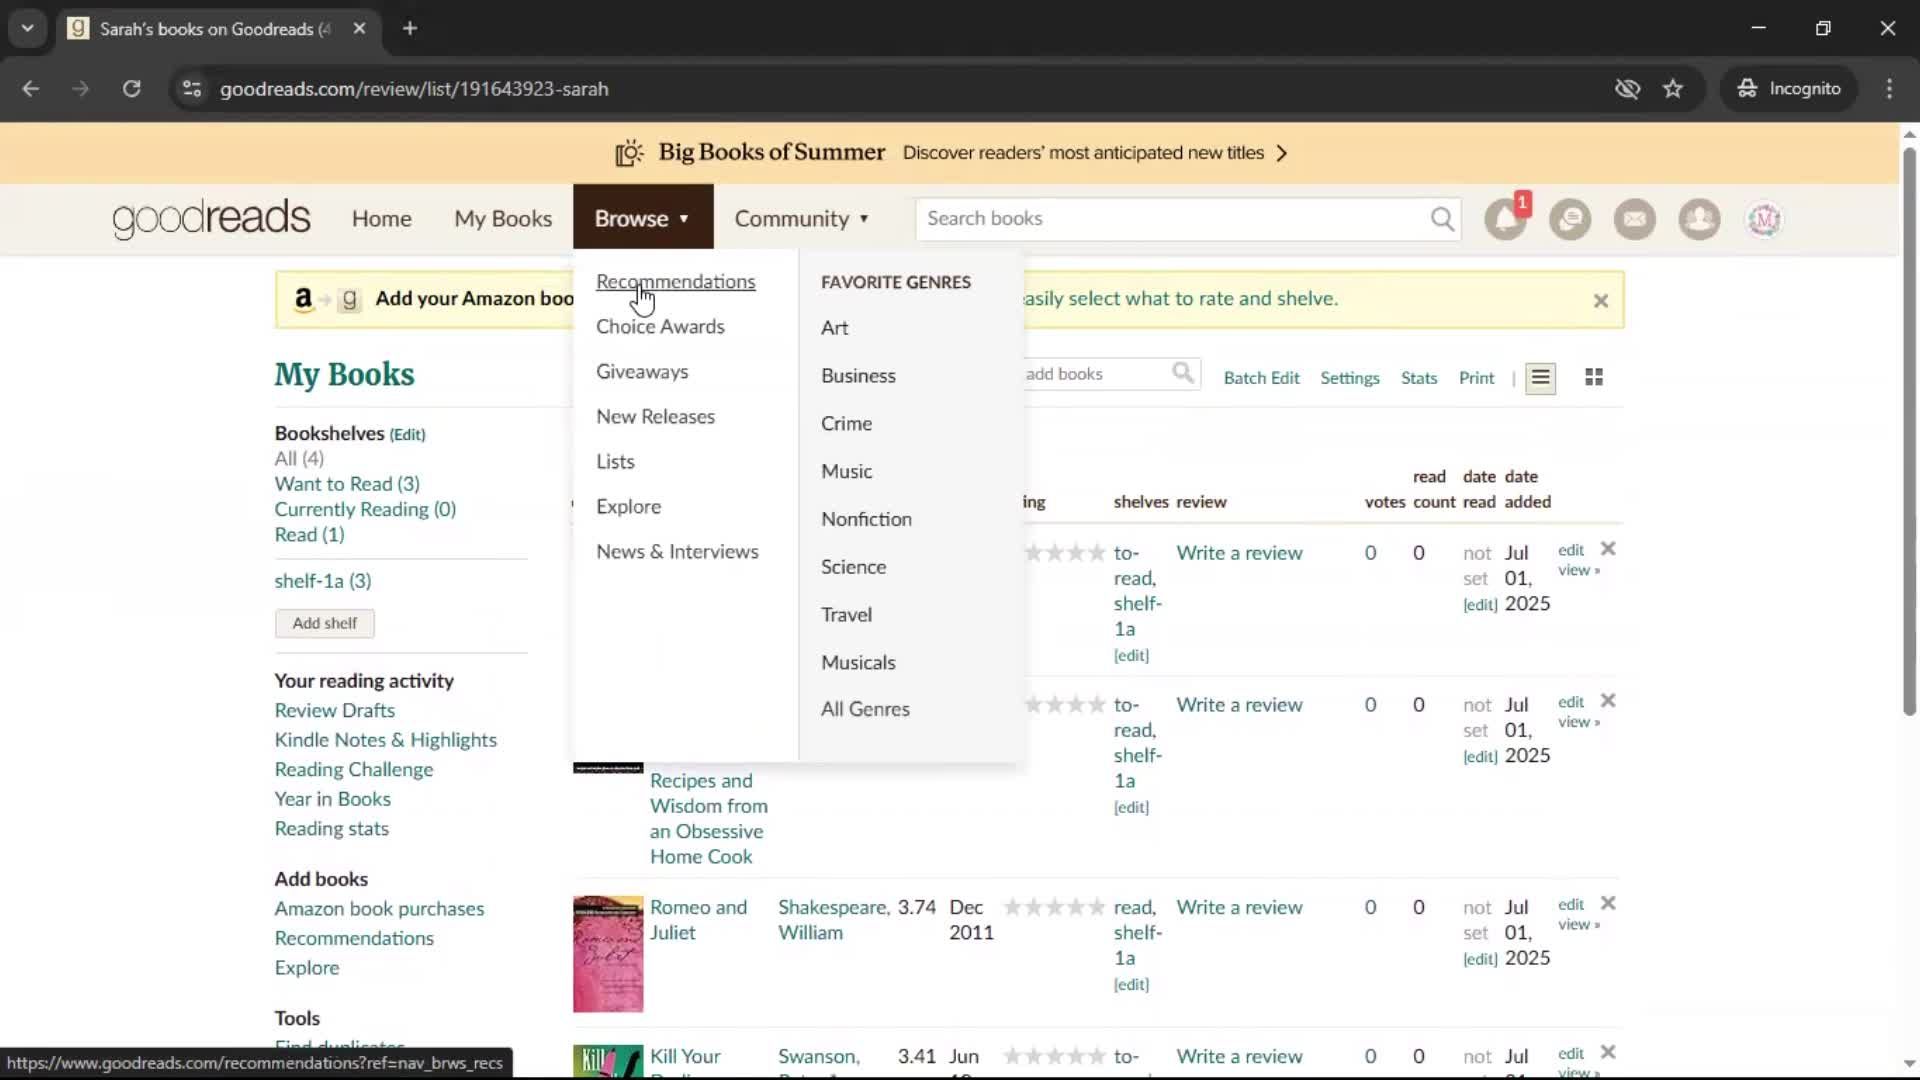Select Lists in Browse menu
1920x1080 pixels.
point(615,462)
